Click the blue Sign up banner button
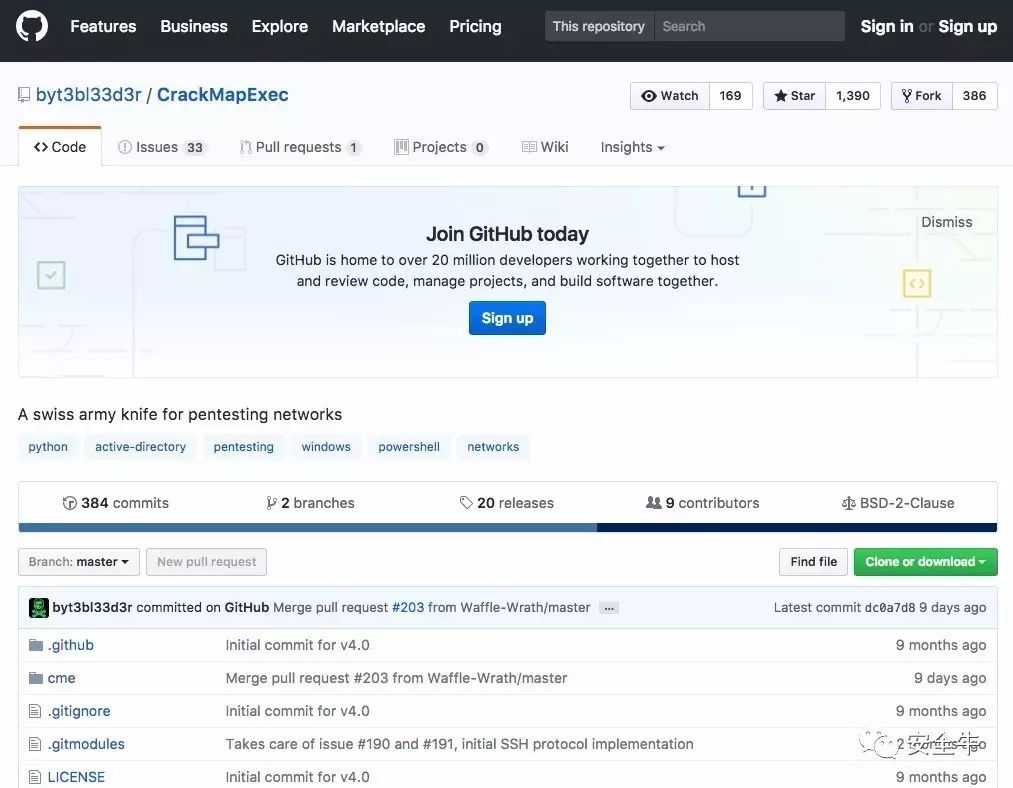The image size is (1013, 788). (x=507, y=318)
